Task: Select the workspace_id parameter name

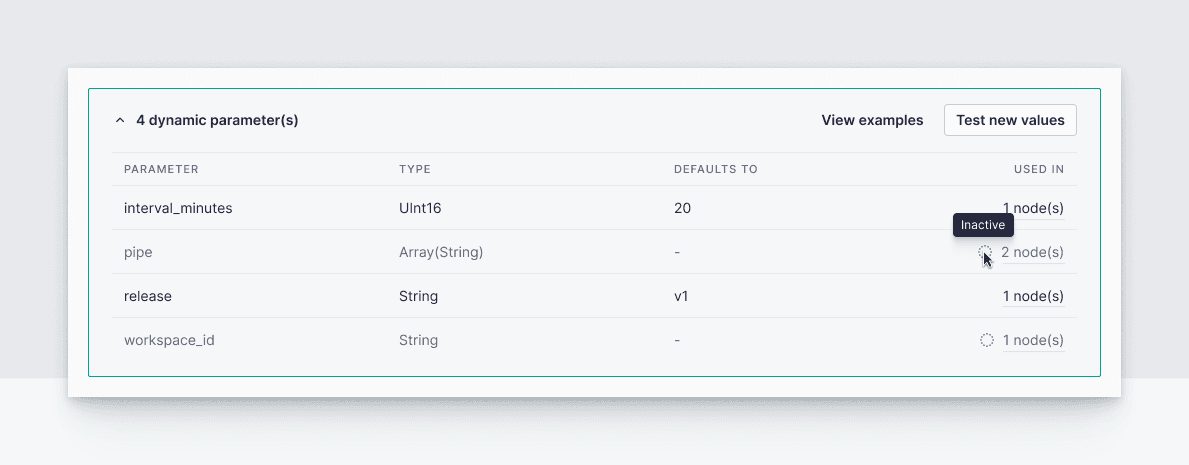Action: (x=169, y=340)
